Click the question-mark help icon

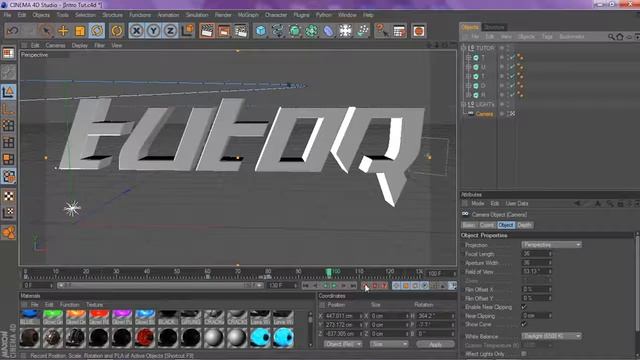click(x=382, y=31)
